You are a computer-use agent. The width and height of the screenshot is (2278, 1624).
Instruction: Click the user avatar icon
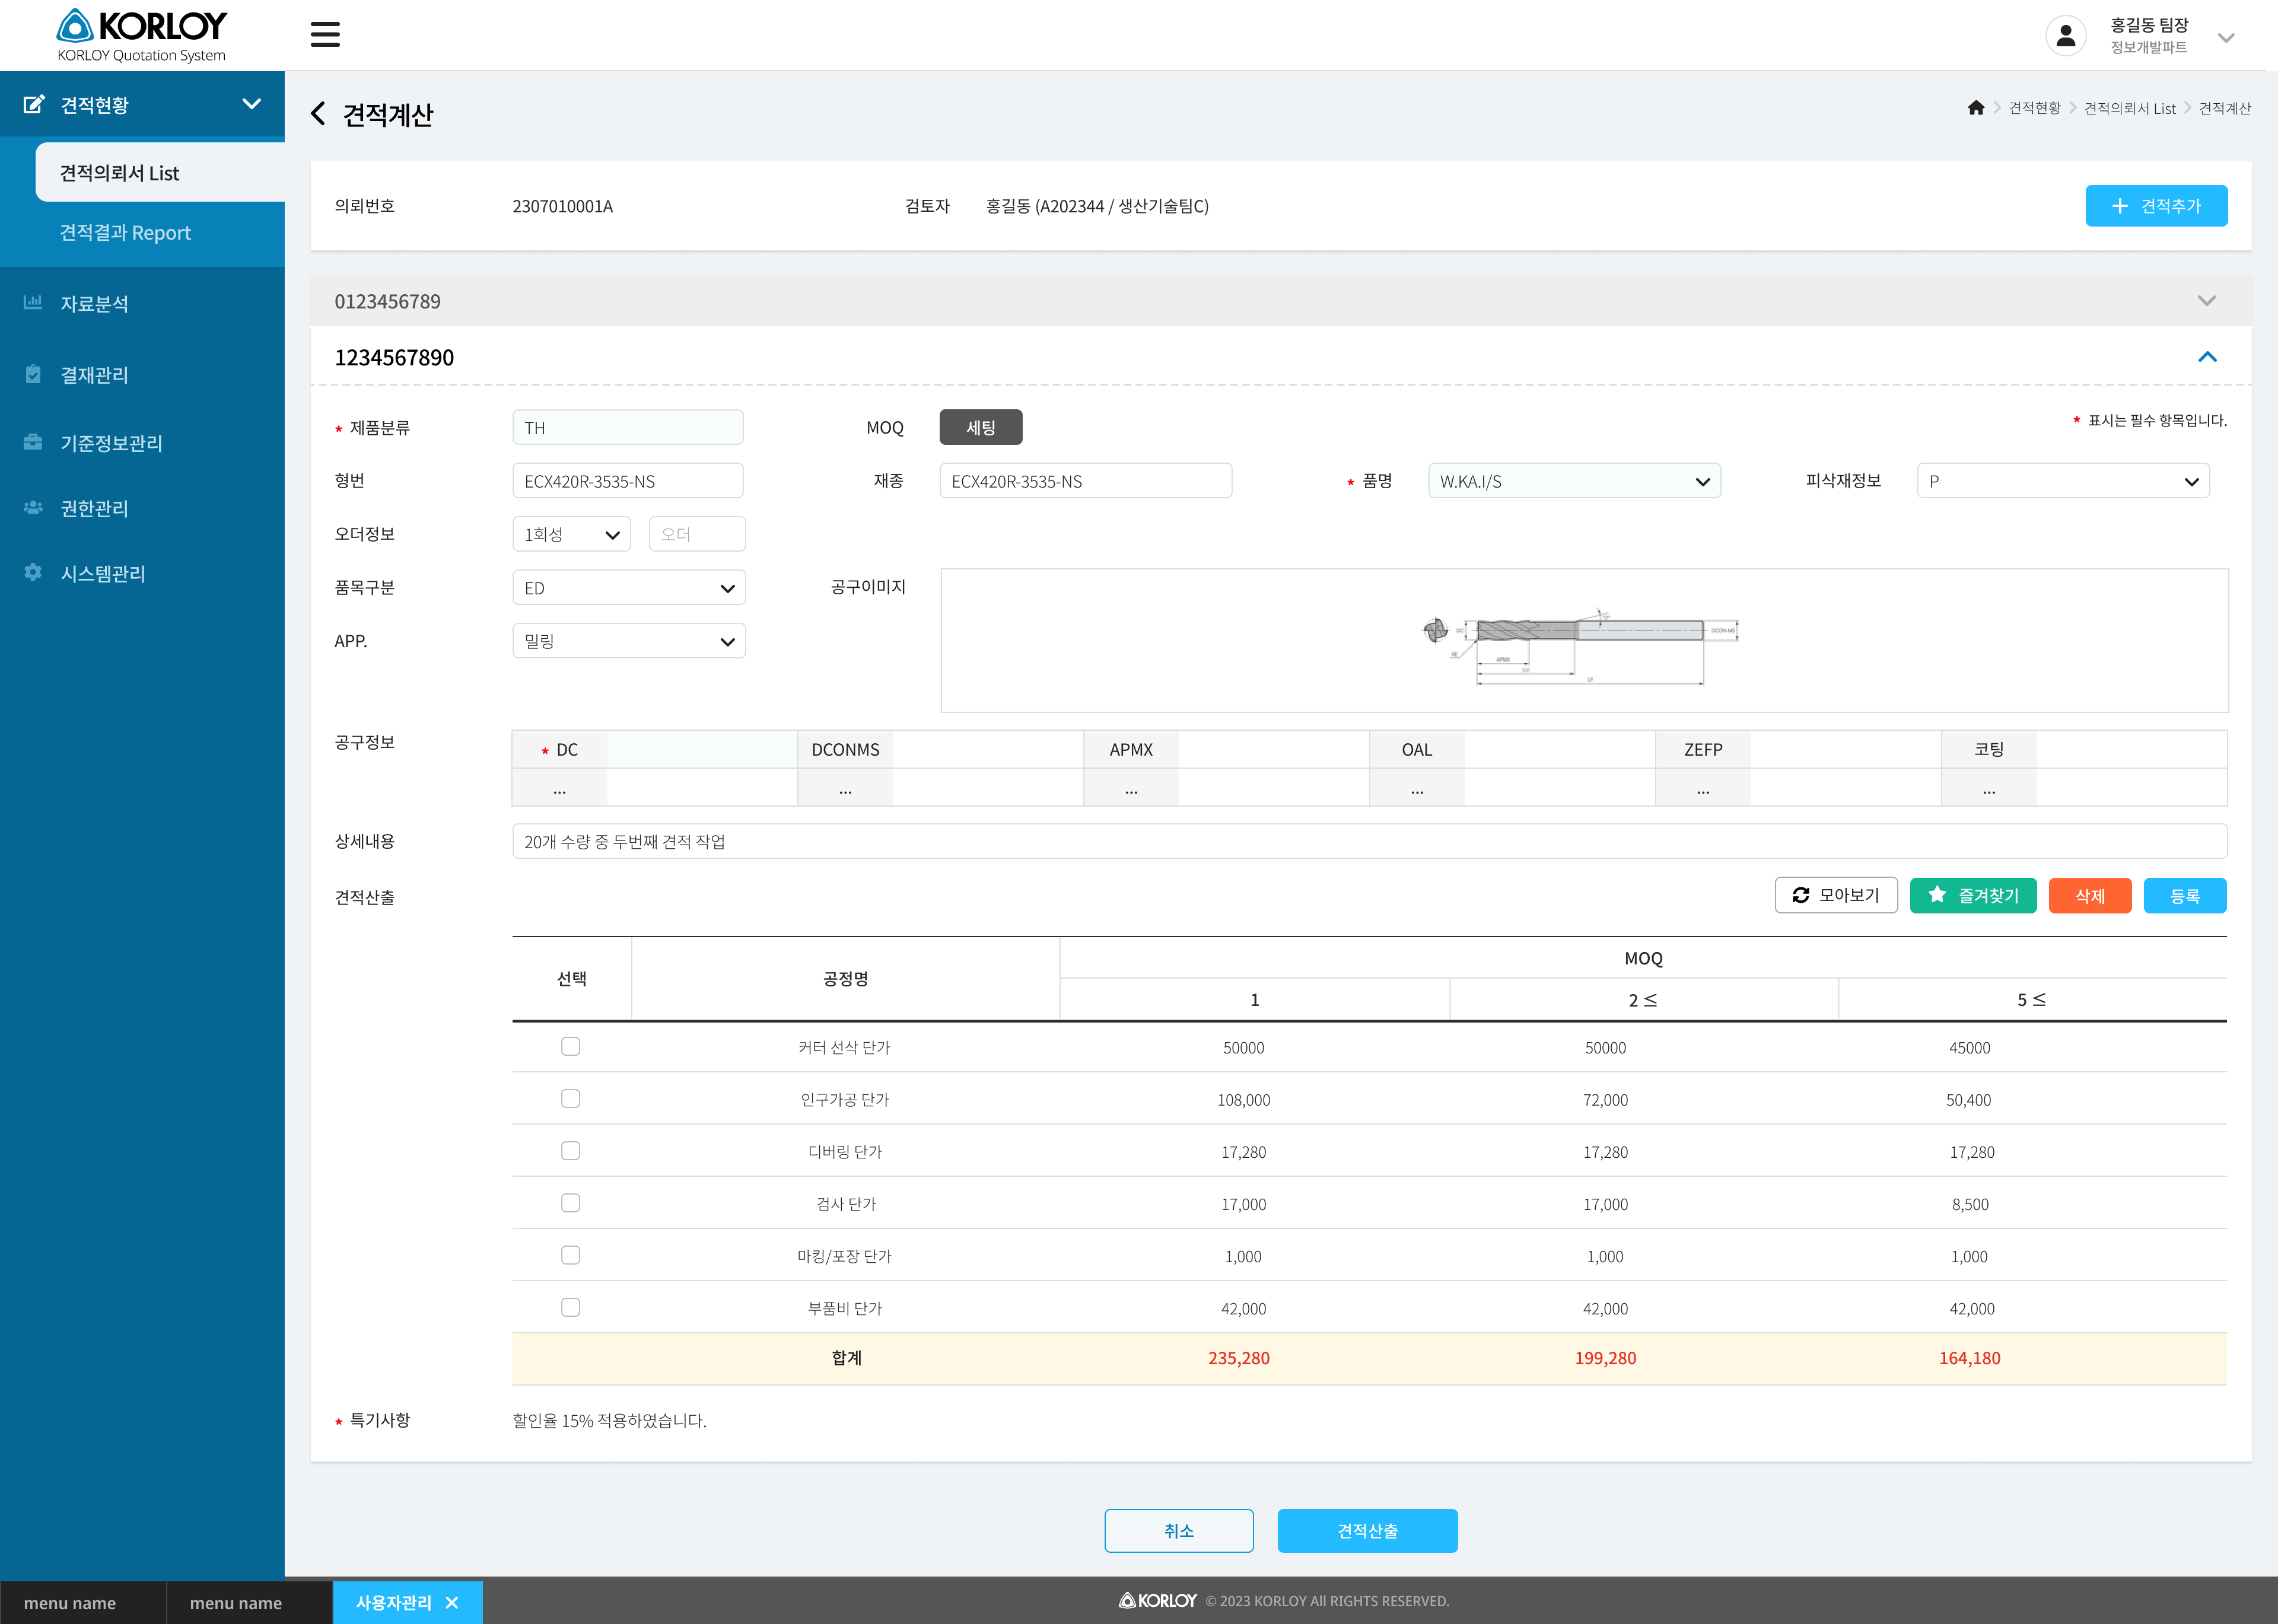tap(2065, 36)
